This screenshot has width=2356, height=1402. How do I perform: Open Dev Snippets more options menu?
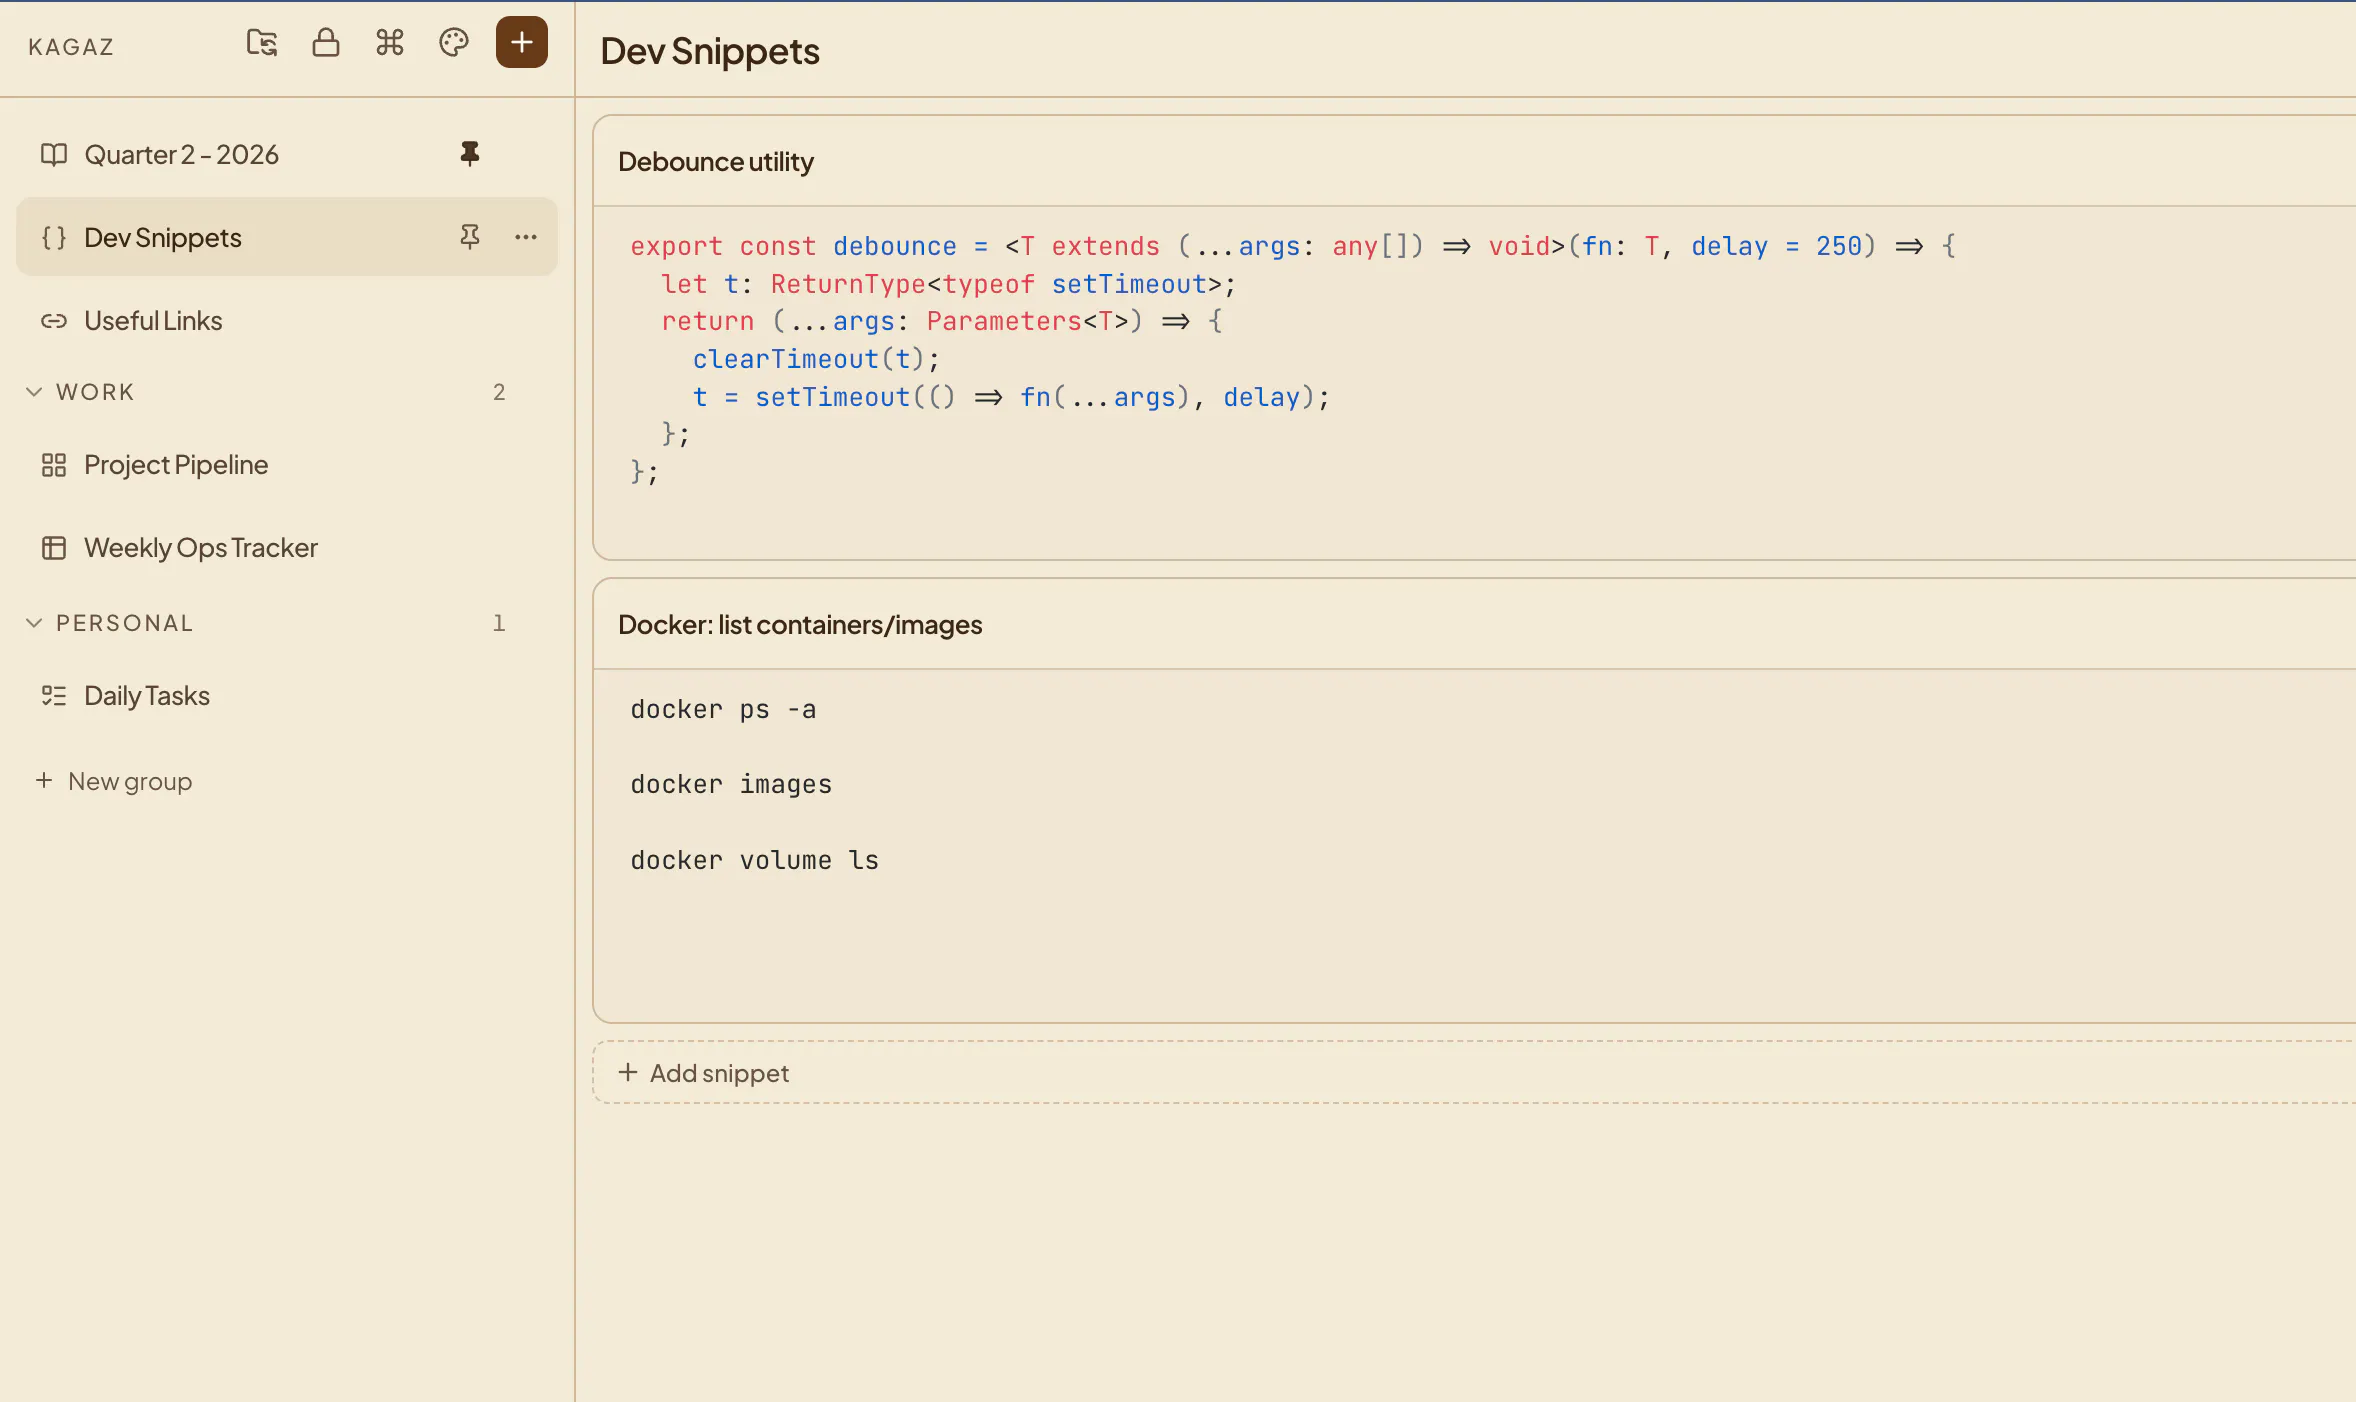[526, 237]
